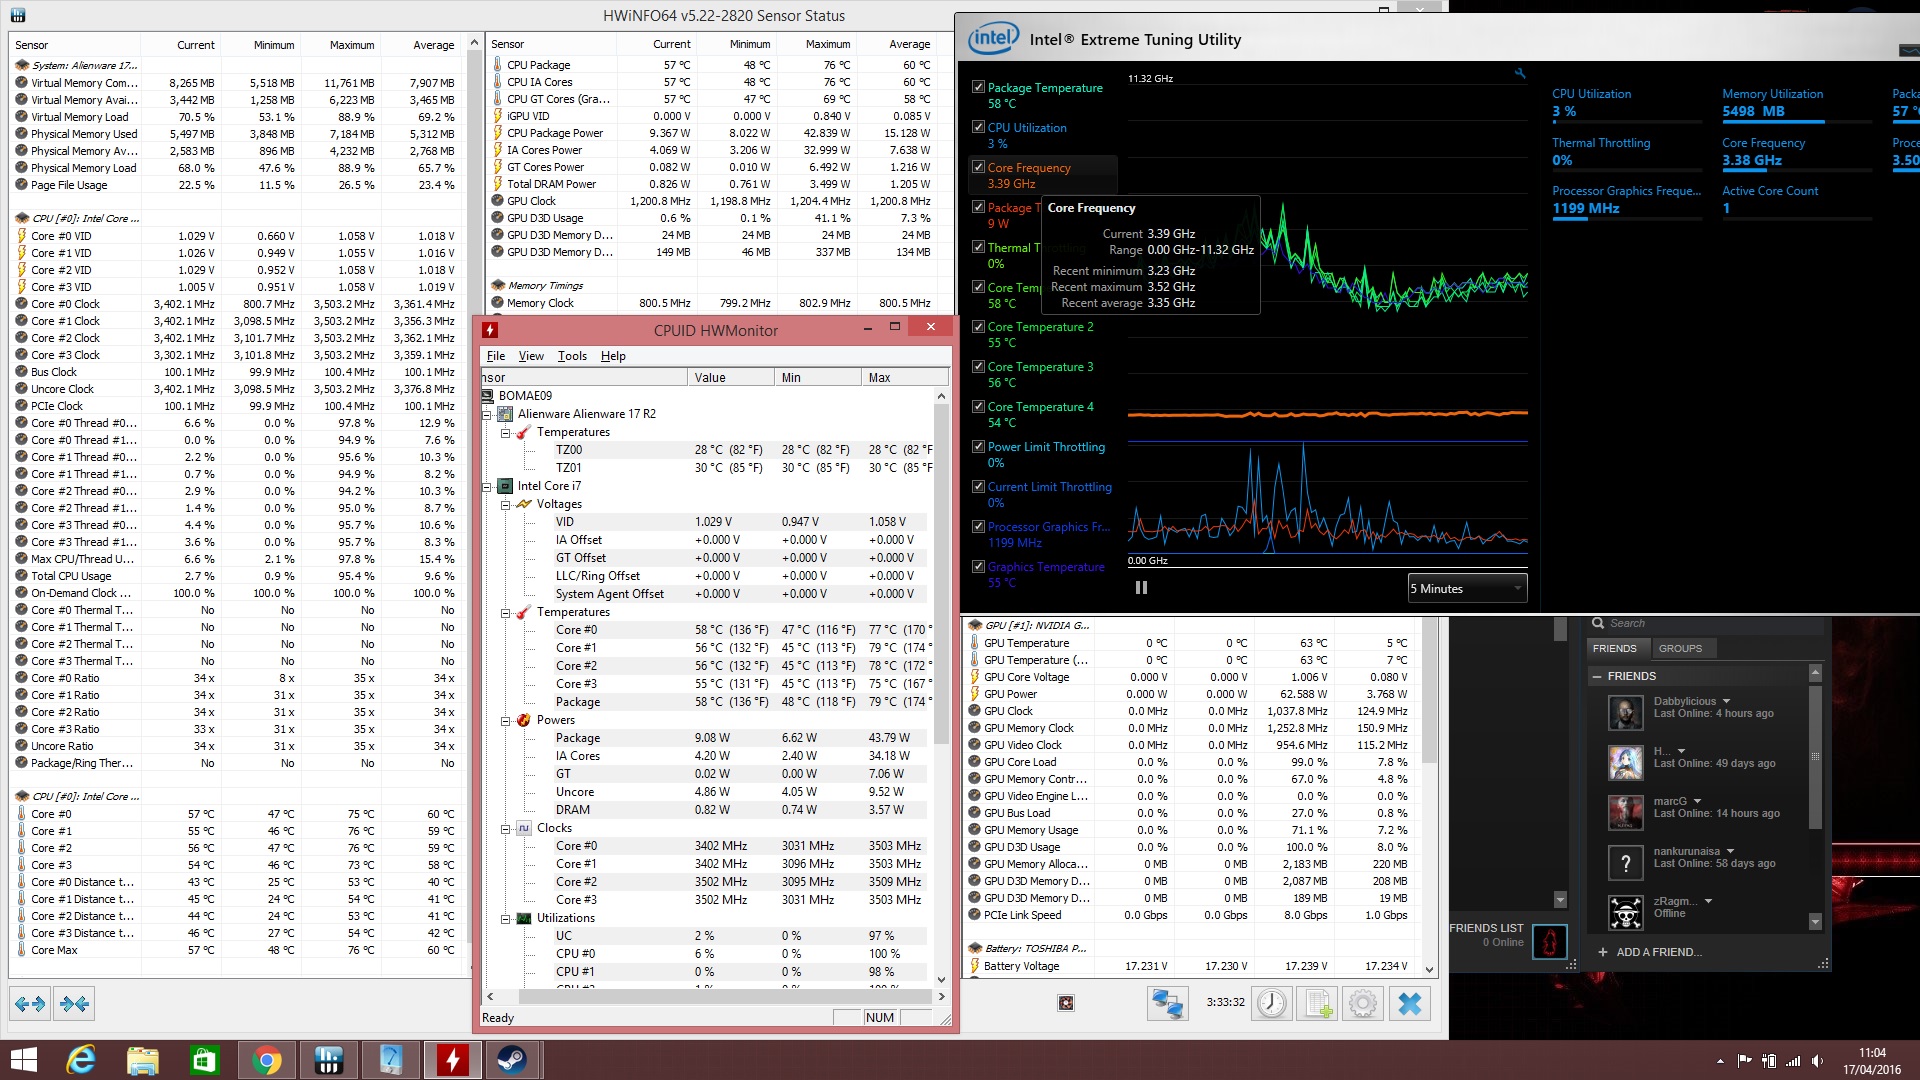Open Internet Explorer from taskbar
The image size is (1920, 1080).
(x=81, y=1060)
